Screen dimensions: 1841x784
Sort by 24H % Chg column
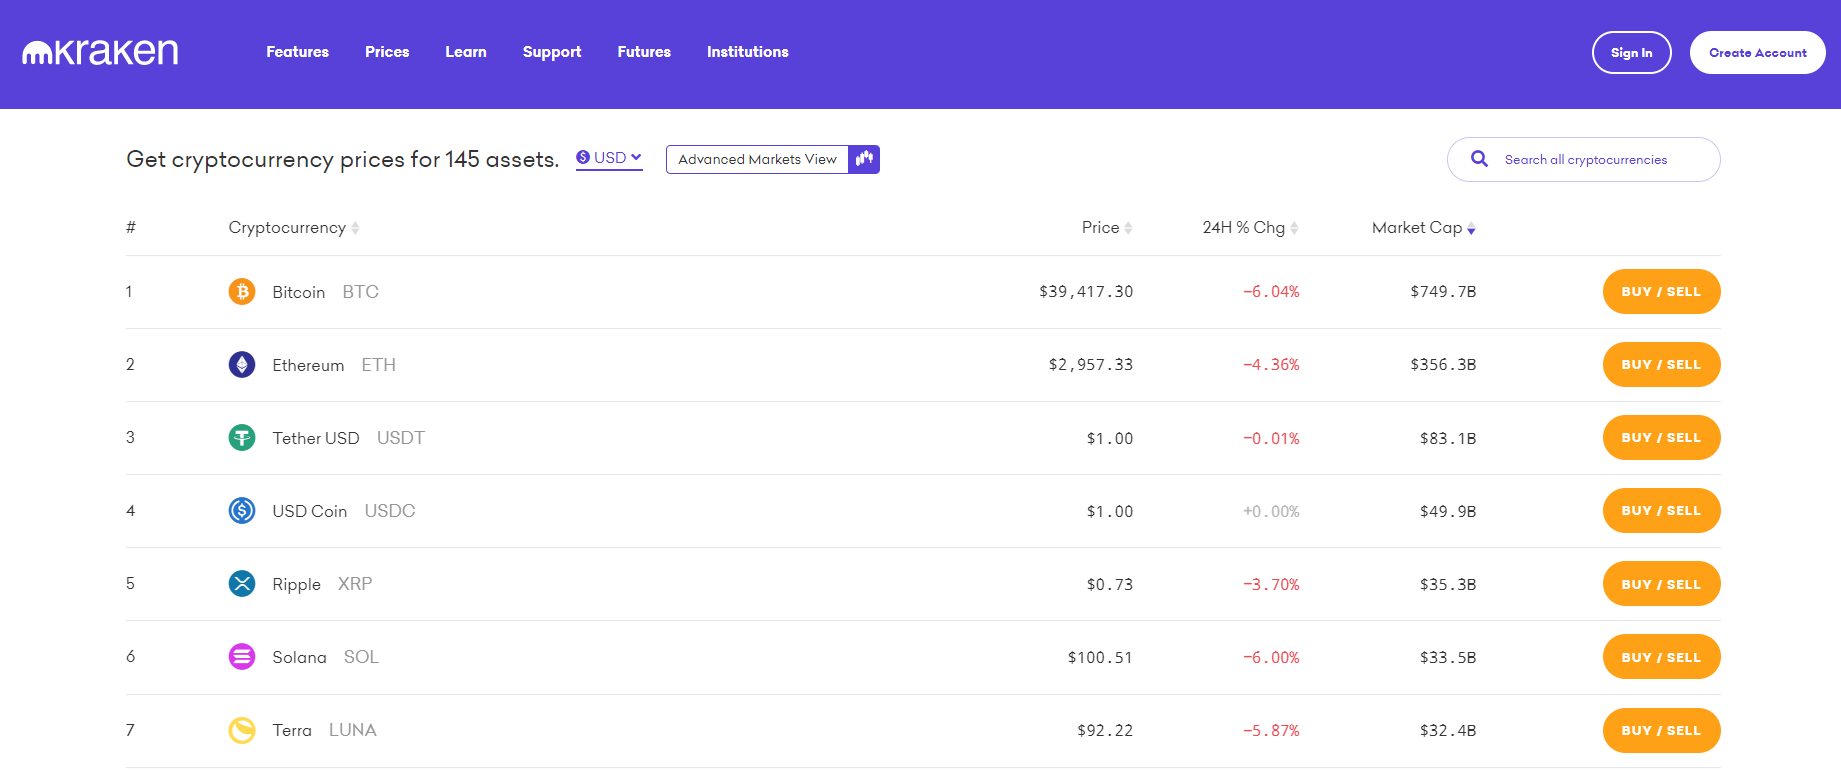1250,228
